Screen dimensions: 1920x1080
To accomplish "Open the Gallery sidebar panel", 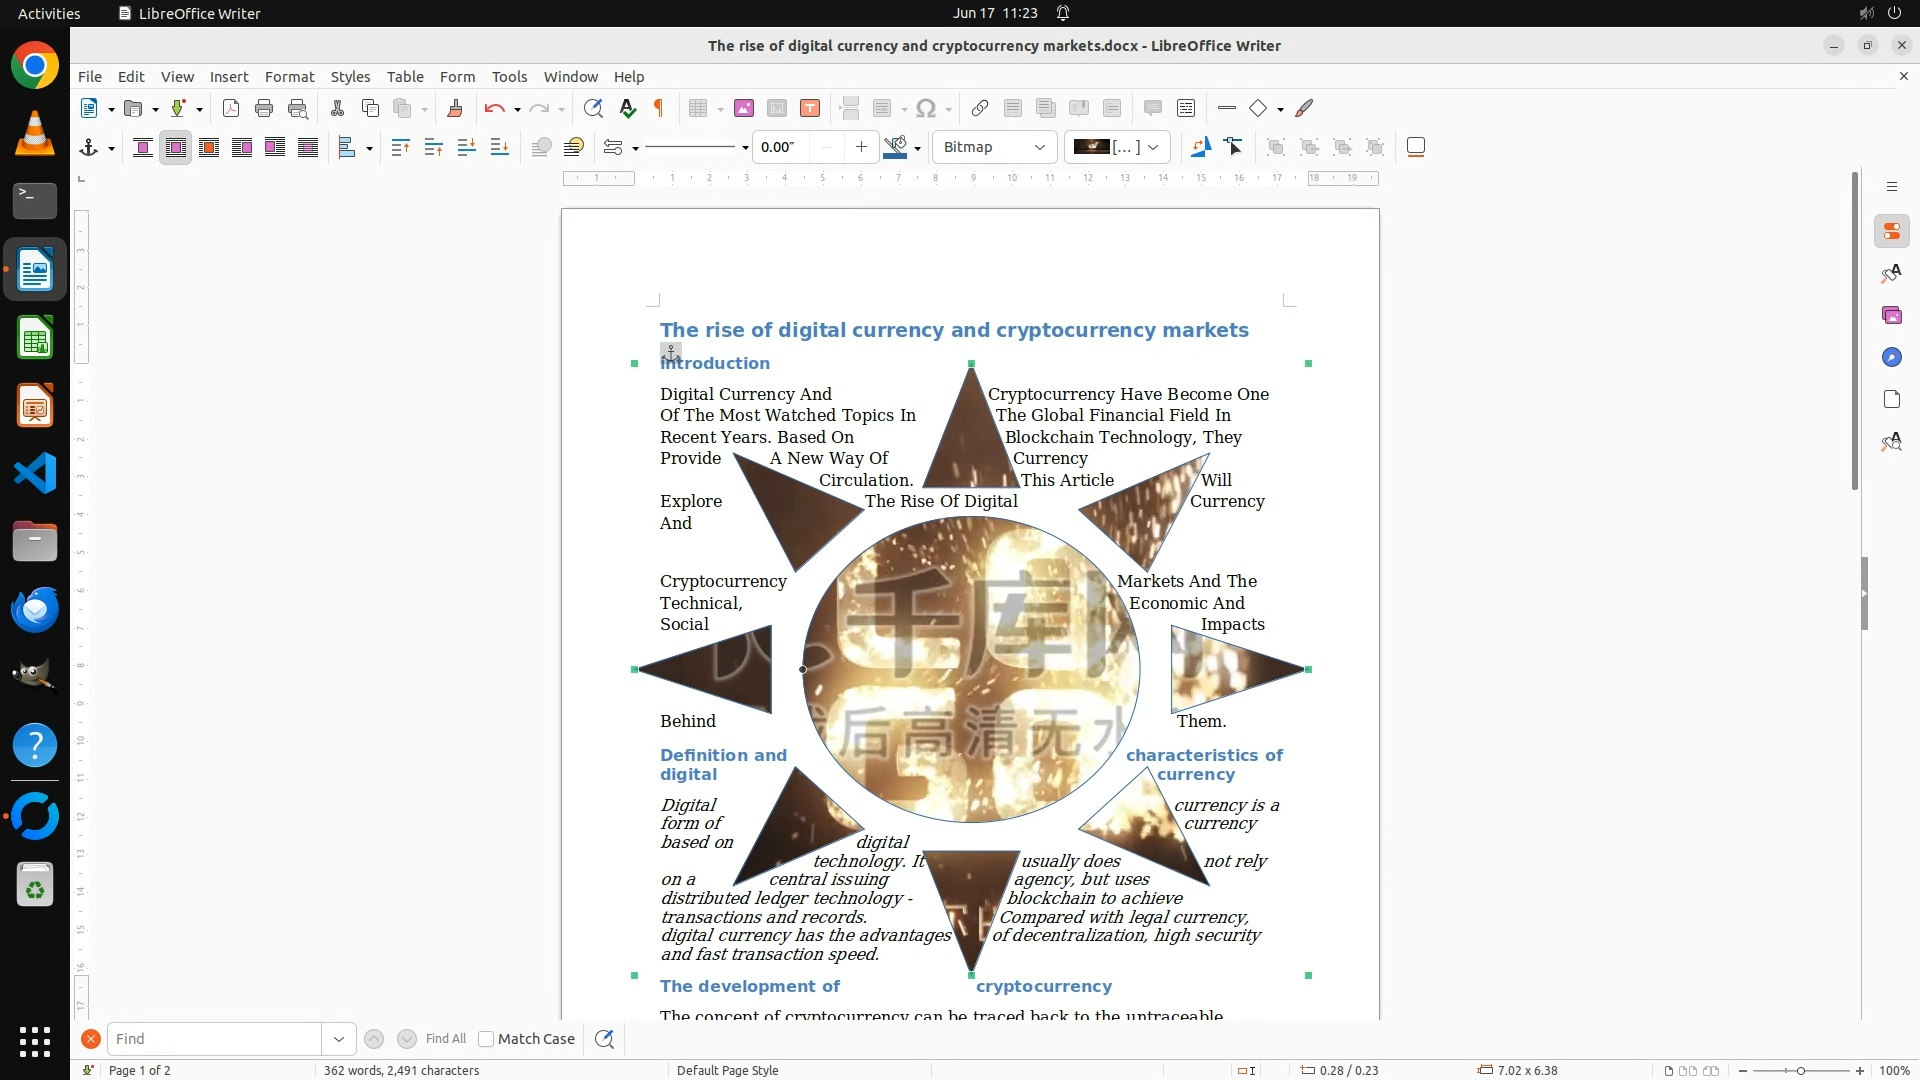I will coord(1891,316).
